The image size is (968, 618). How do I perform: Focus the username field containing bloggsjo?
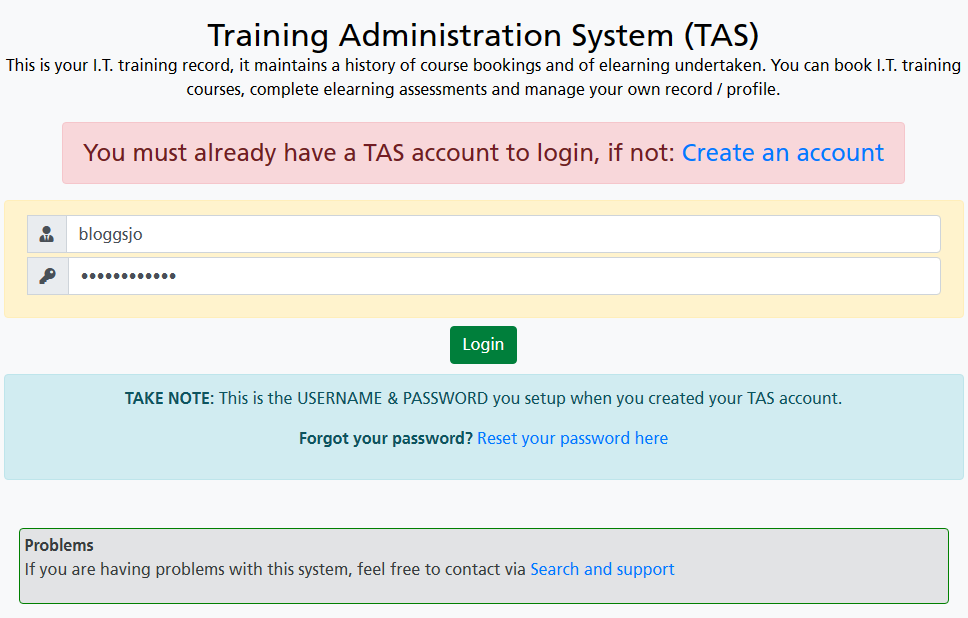tap(503, 234)
